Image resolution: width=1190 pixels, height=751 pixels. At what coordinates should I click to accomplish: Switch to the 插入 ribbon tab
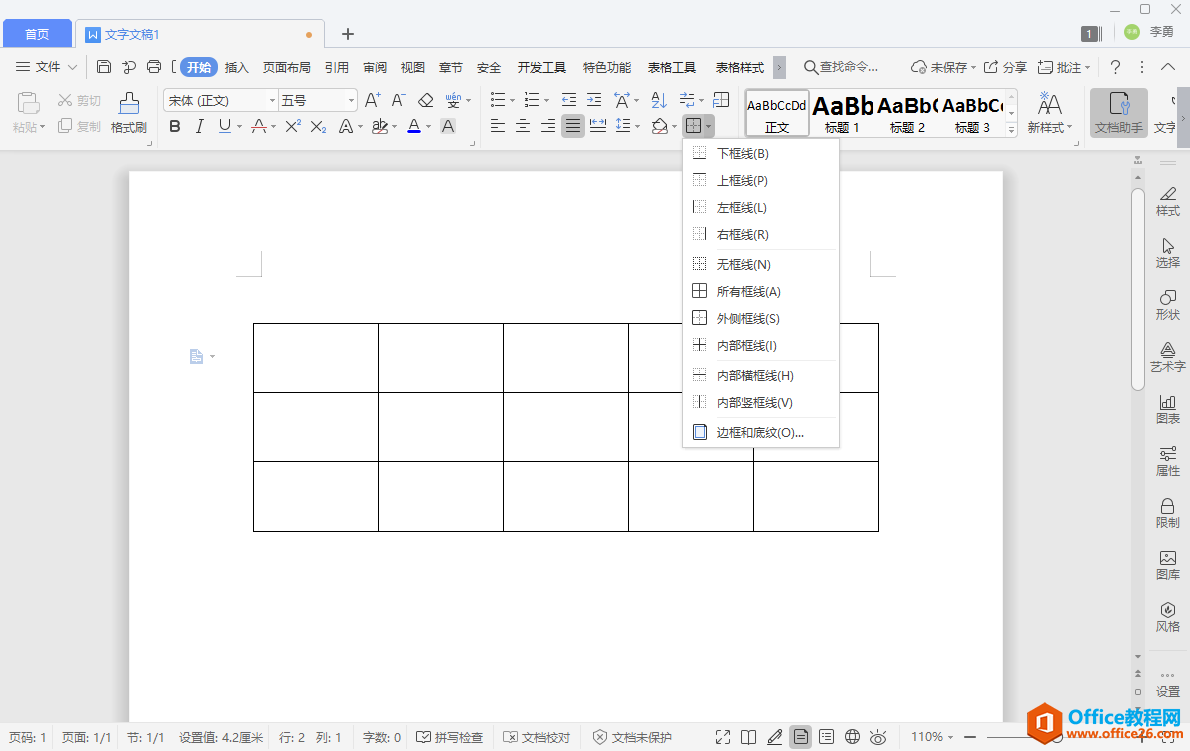237,68
